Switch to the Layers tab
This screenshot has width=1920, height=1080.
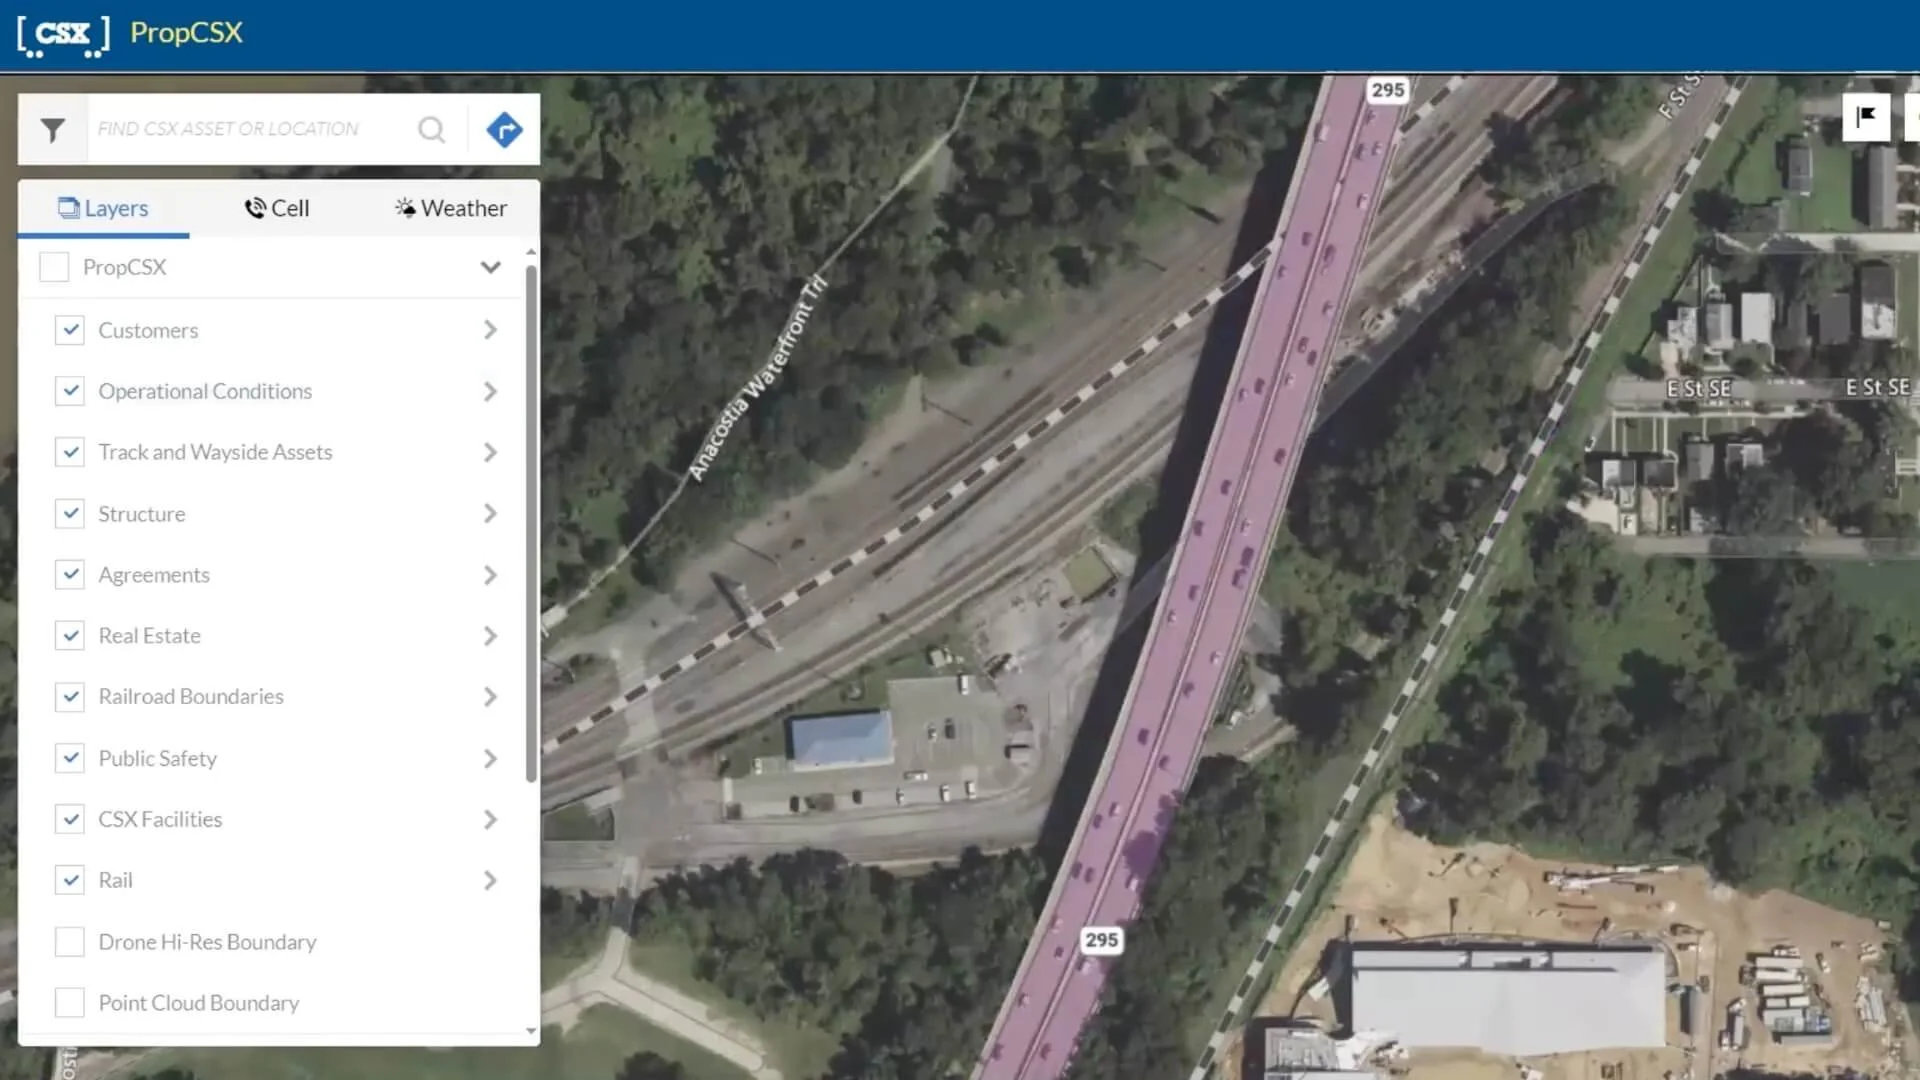pyautogui.click(x=103, y=208)
